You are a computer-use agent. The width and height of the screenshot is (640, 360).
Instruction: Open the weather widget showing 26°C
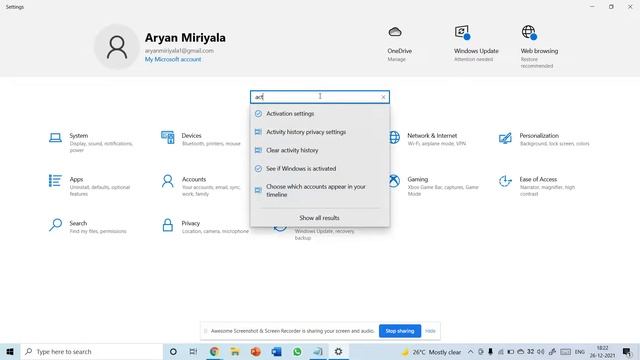(432, 352)
